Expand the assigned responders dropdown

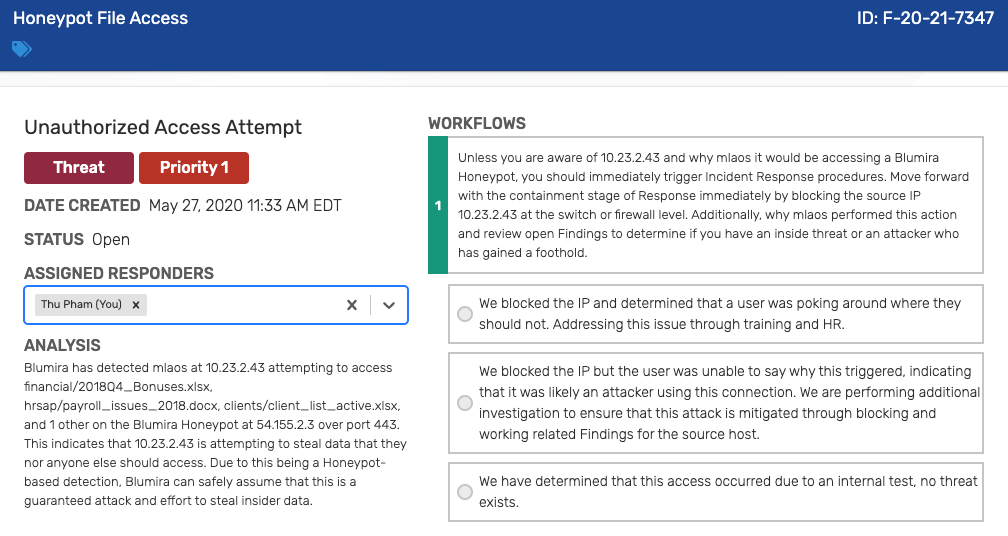point(389,305)
